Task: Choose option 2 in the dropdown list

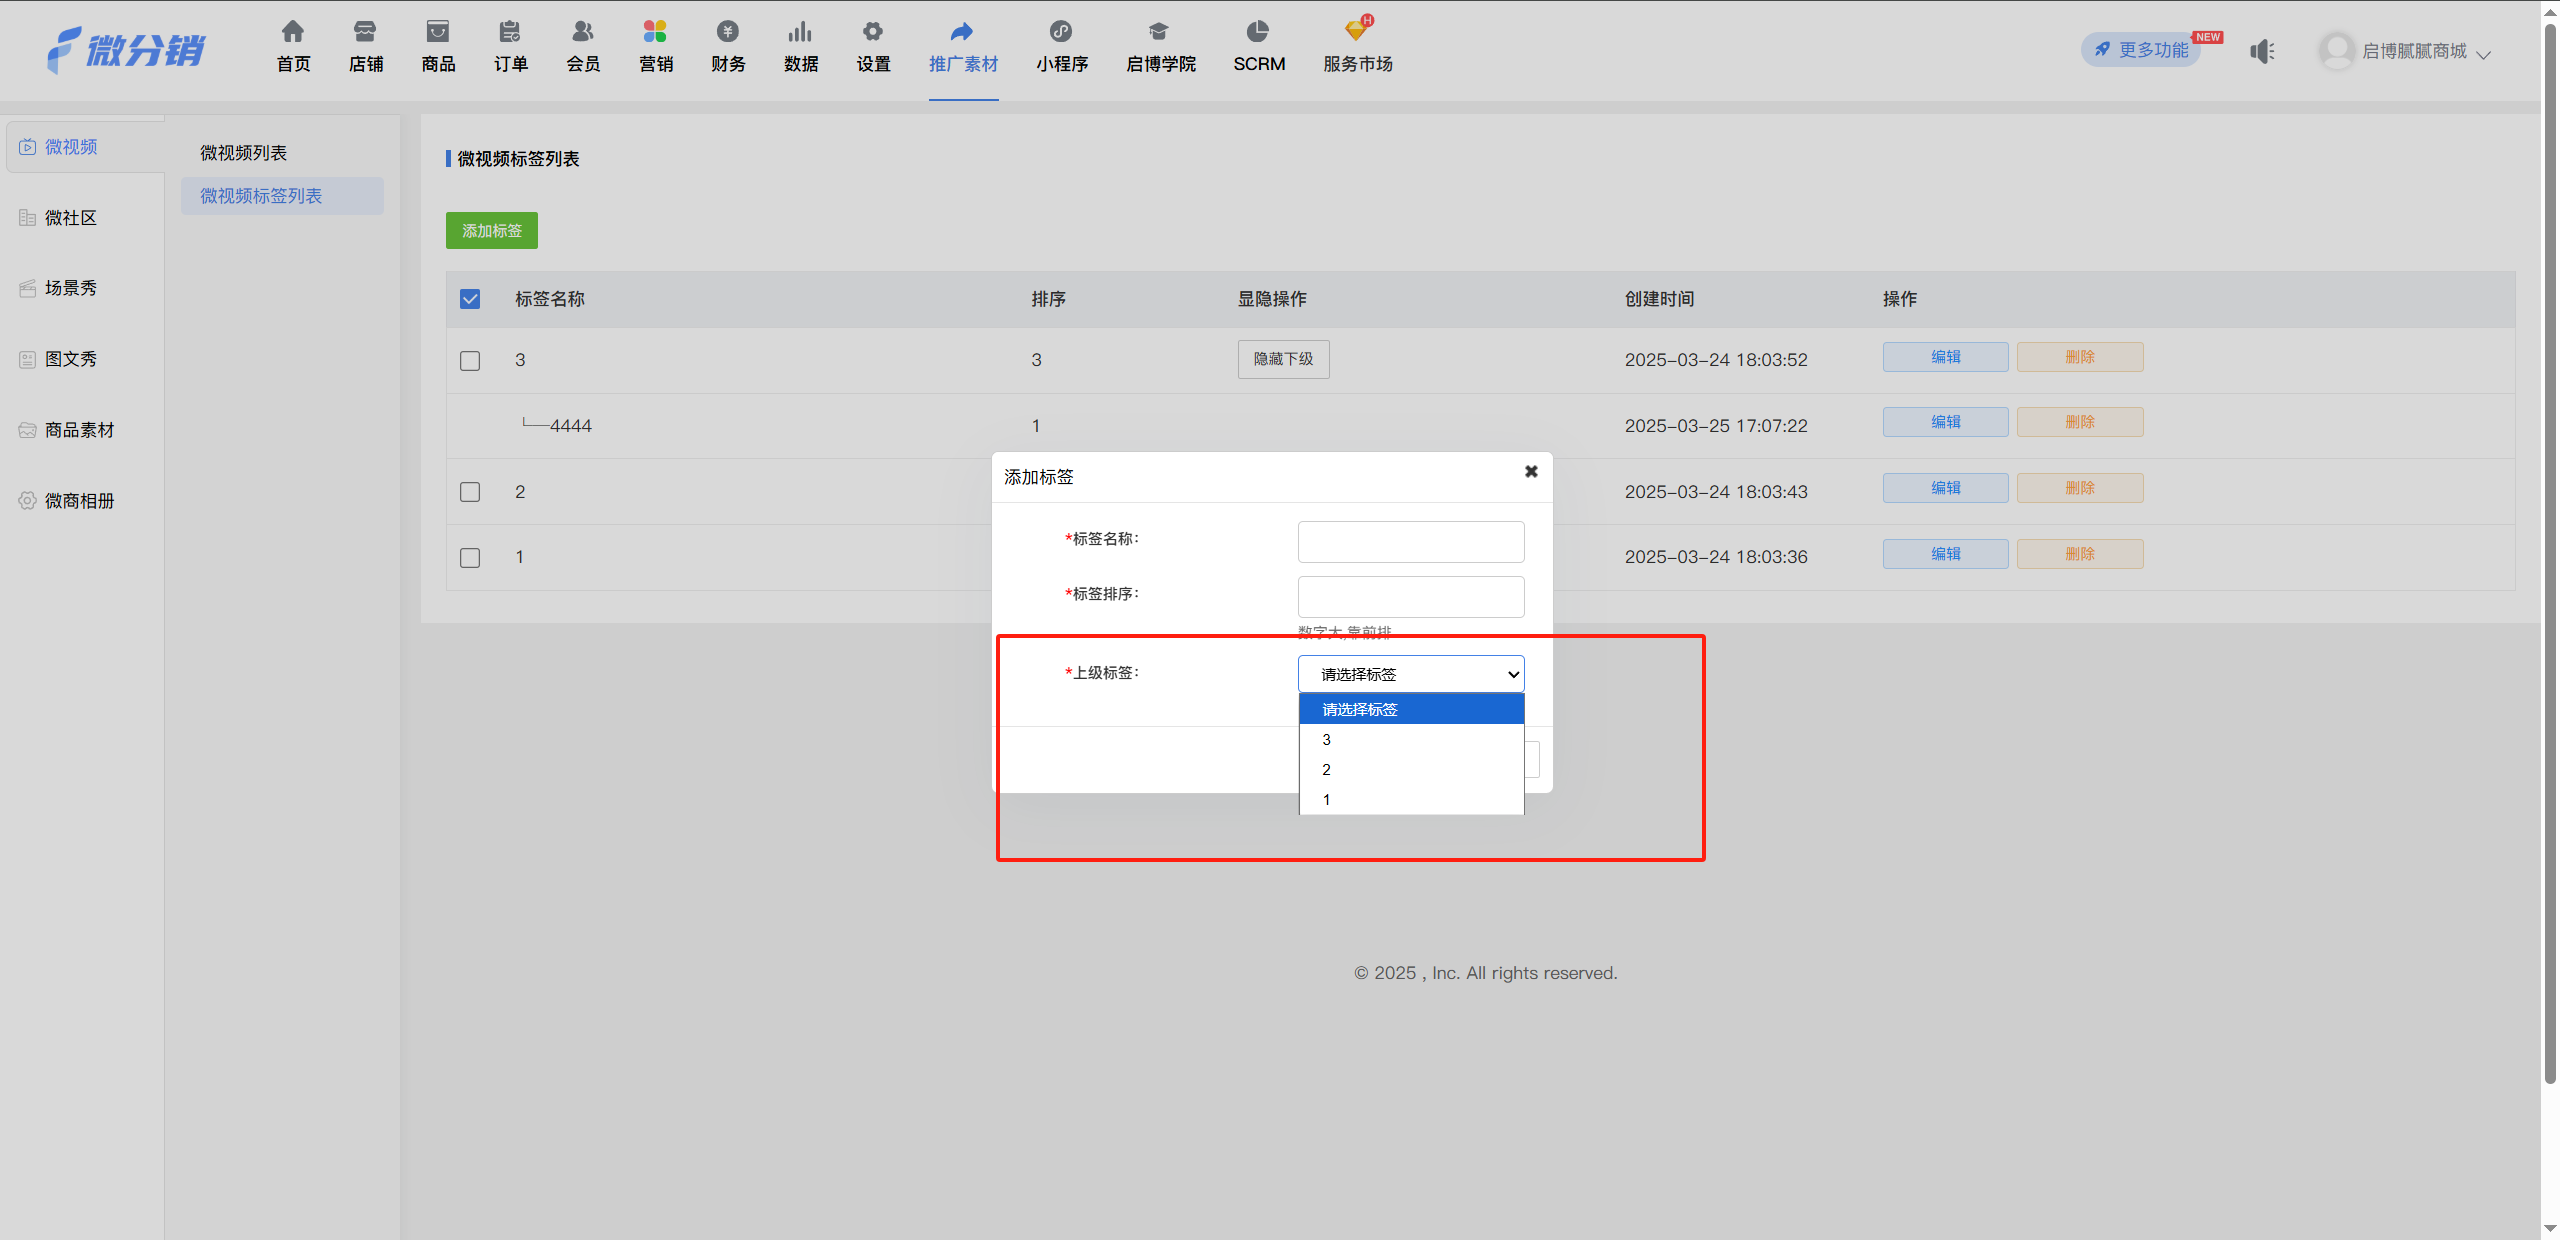Action: pyautogui.click(x=1411, y=769)
